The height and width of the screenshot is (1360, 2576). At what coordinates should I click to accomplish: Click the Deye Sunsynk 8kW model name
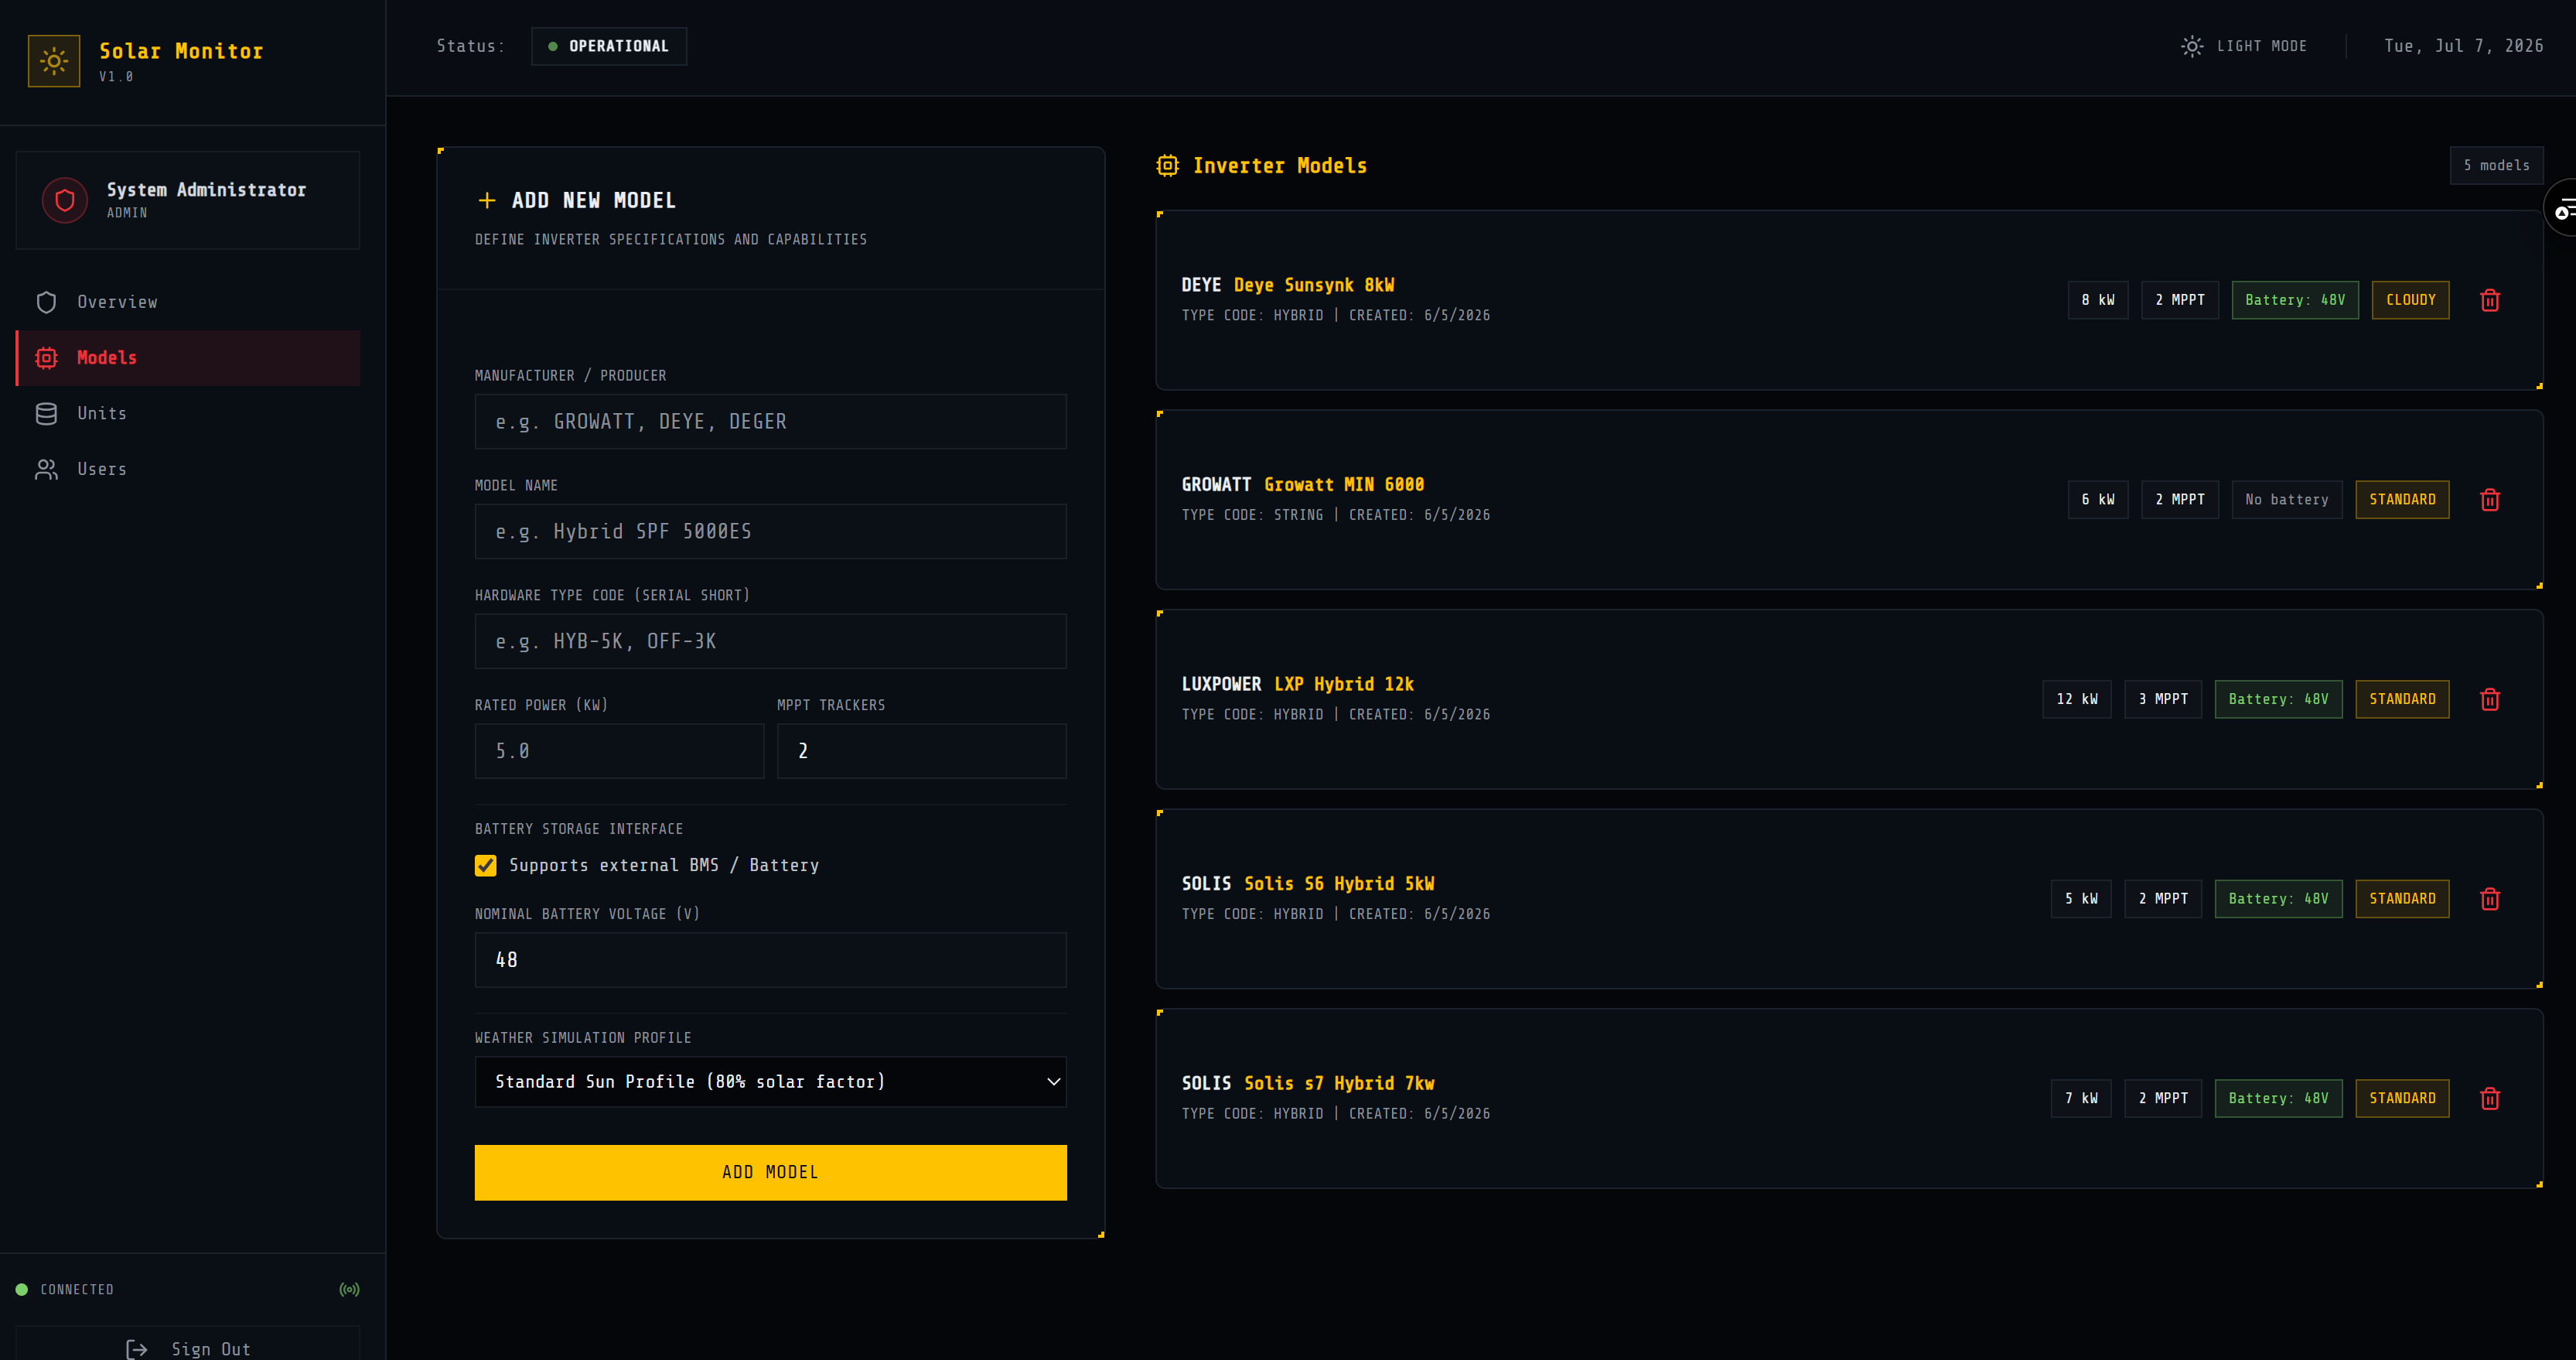click(1313, 285)
